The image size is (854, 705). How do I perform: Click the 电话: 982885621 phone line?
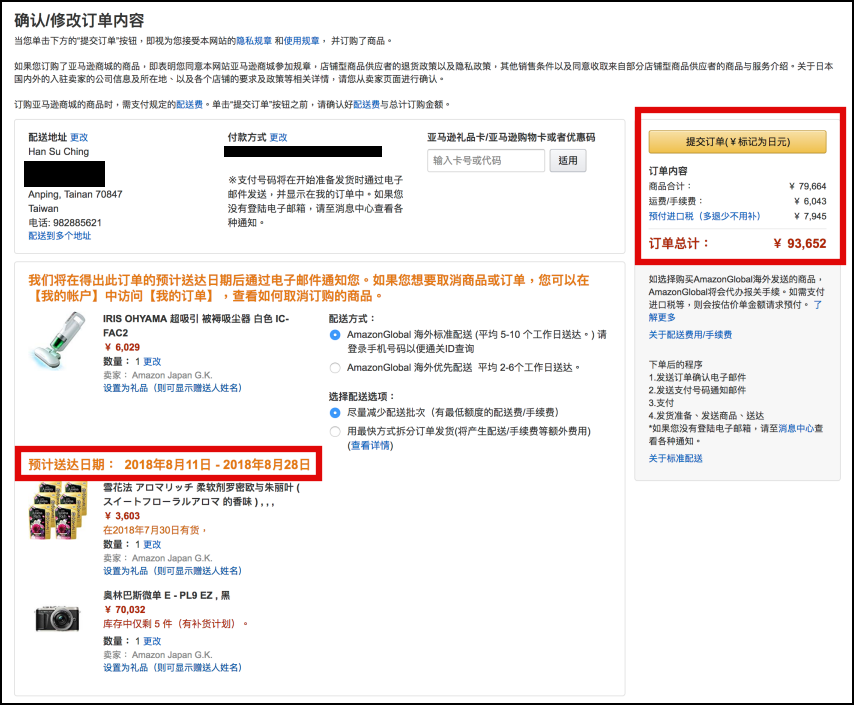point(65,223)
